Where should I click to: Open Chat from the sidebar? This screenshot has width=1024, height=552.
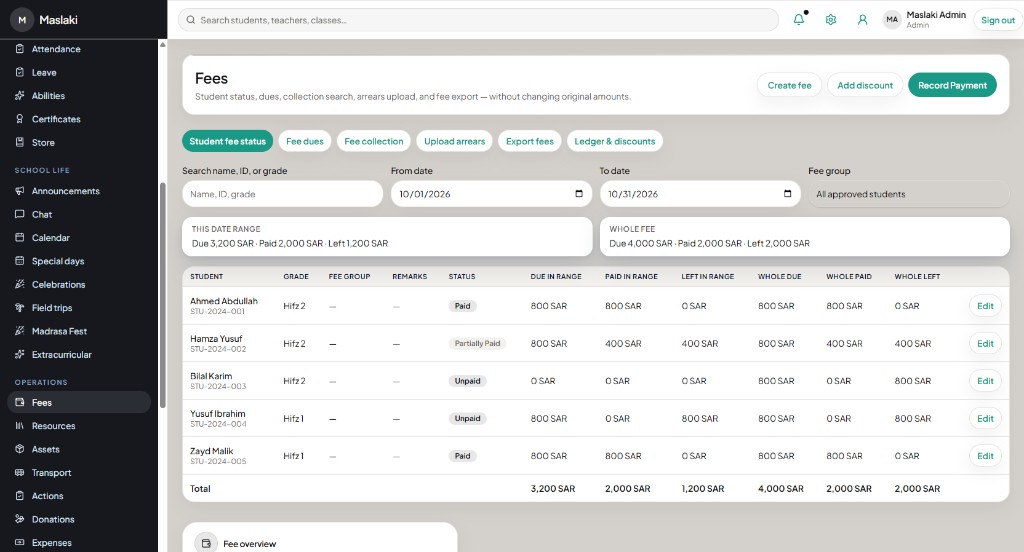(80, 214)
